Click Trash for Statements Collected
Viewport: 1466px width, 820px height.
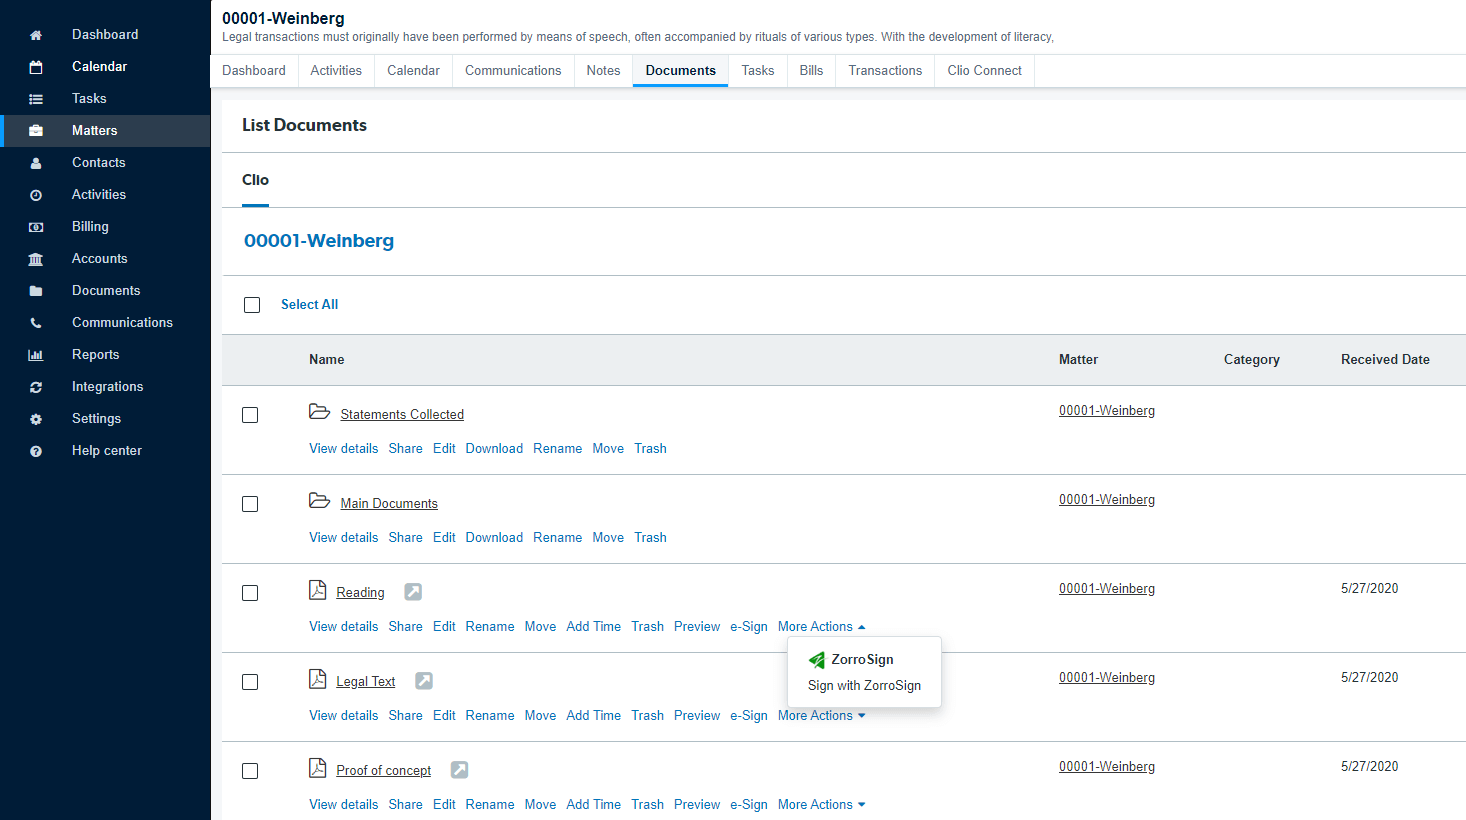tap(650, 449)
